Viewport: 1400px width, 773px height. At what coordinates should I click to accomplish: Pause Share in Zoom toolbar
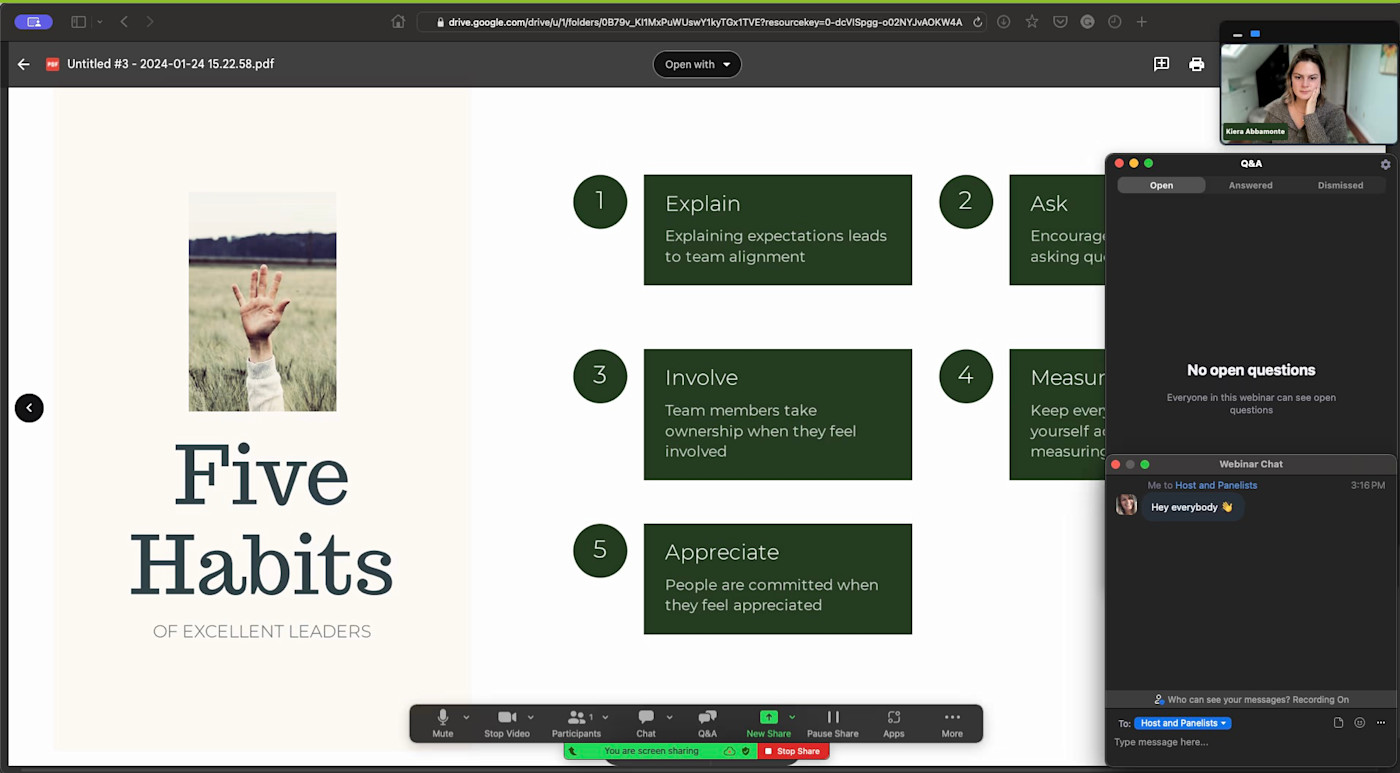833,723
